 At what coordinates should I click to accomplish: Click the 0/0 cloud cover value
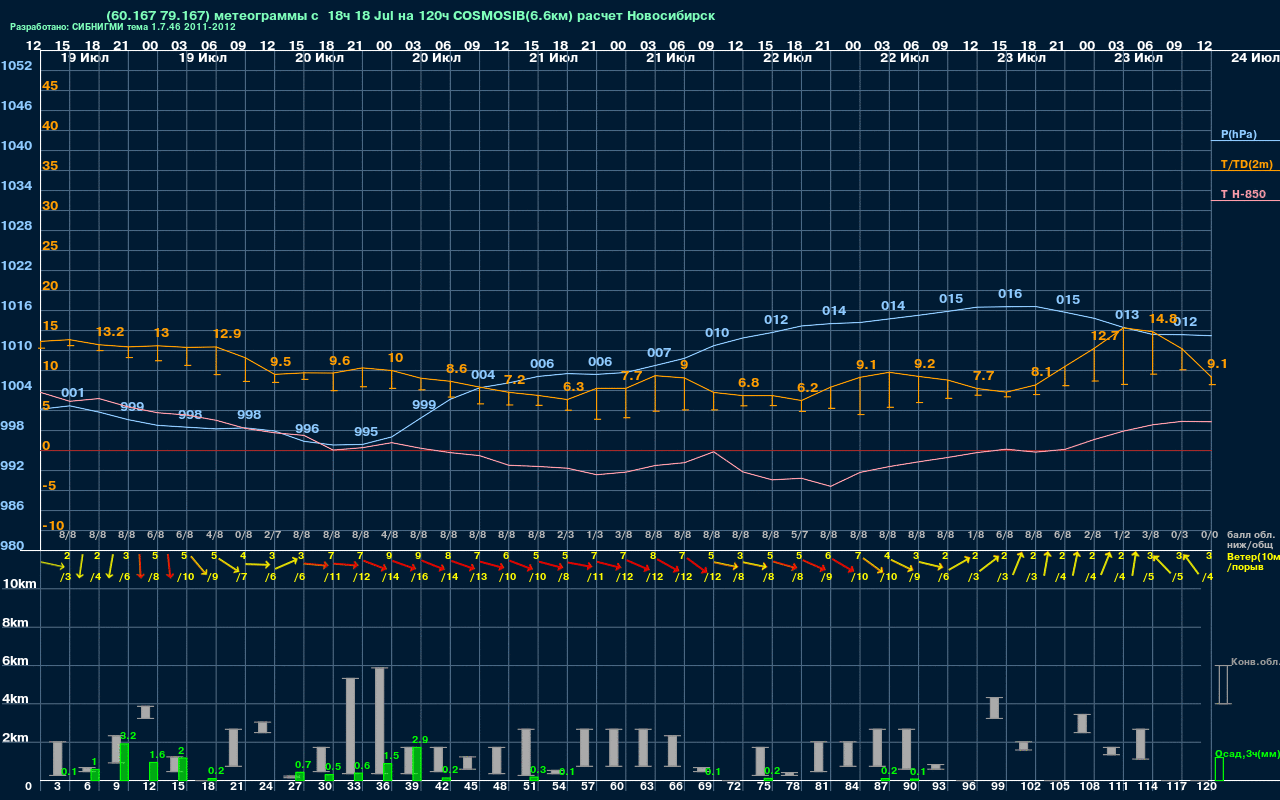[1209, 535]
